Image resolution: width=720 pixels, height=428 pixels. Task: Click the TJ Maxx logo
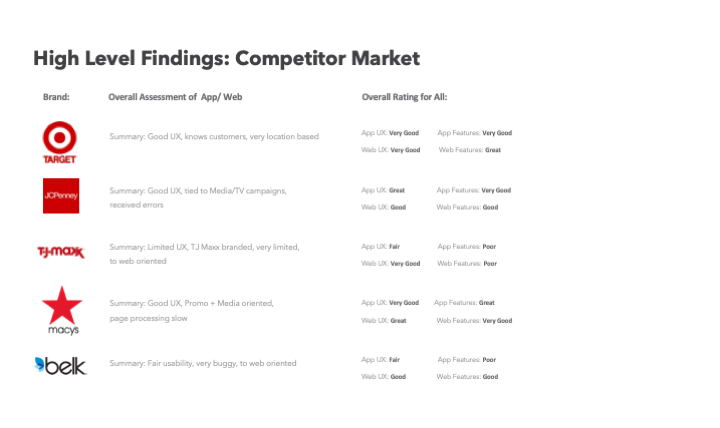pyautogui.click(x=61, y=253)
